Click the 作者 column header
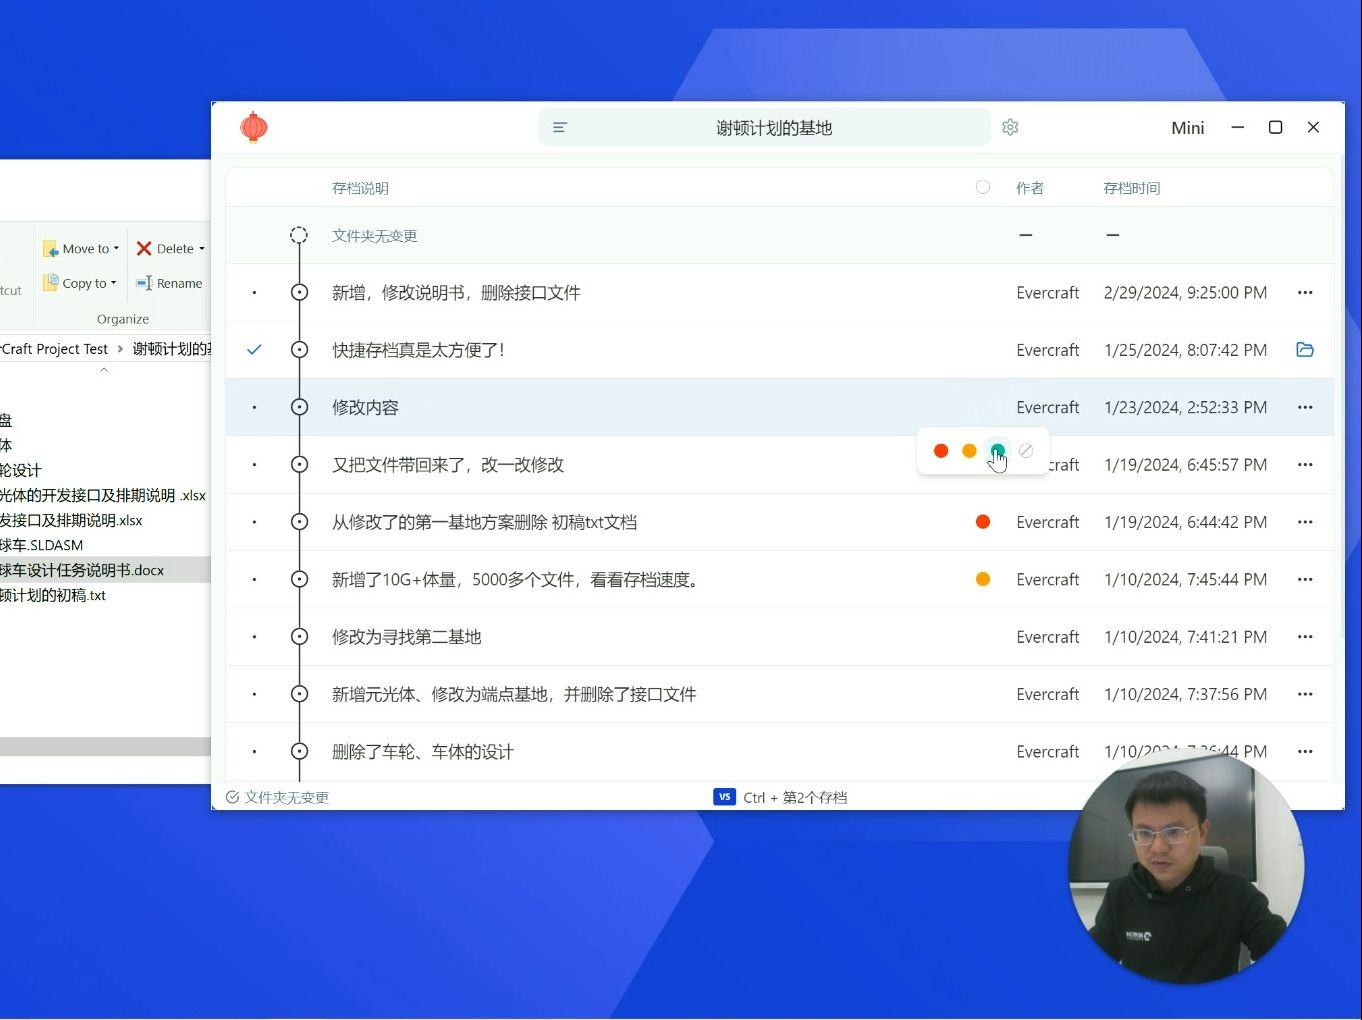The width and height of the screenshot is (1362, 1020). [1030, 188]
